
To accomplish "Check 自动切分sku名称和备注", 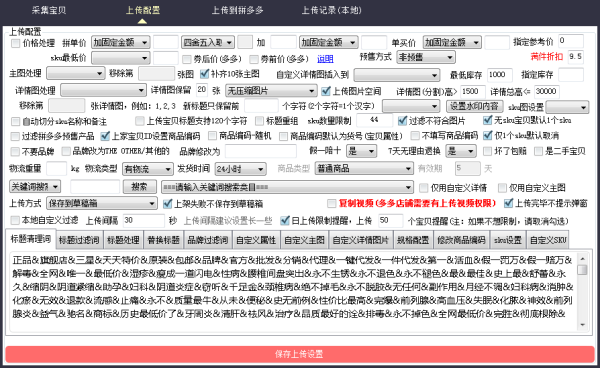I will pos(16,122).
